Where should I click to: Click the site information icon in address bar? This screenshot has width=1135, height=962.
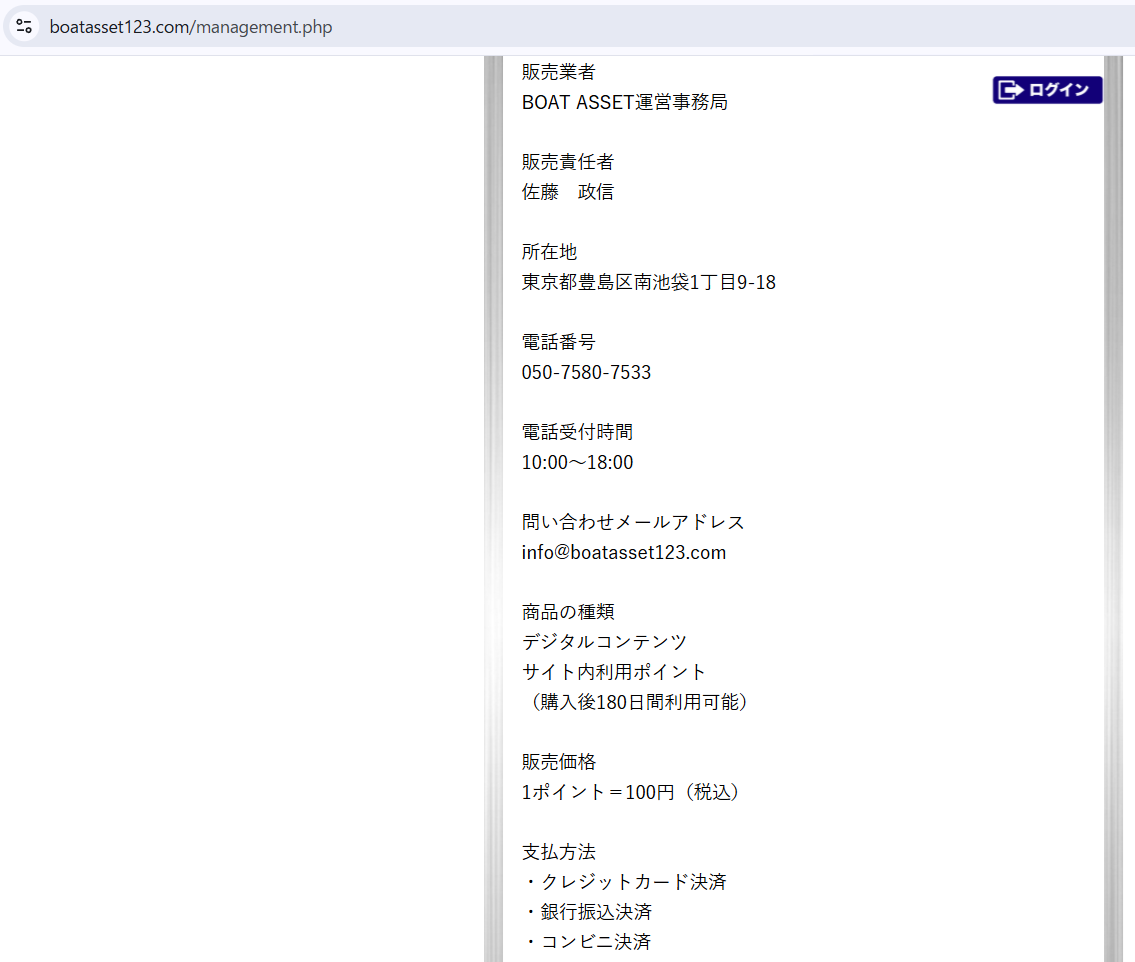pyautogui.click(x=25, y=27)
